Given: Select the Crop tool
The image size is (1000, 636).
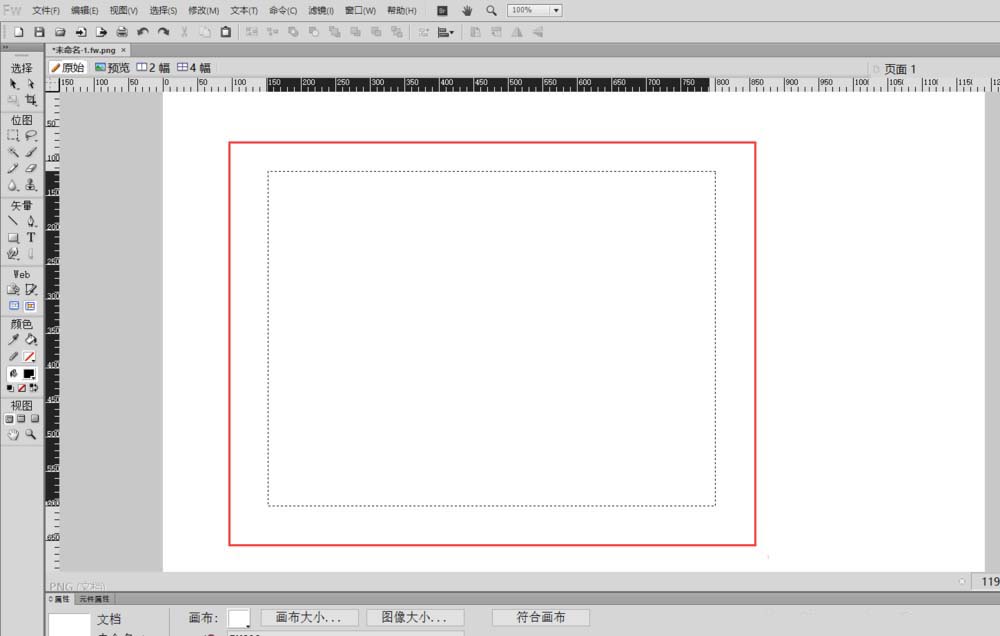Looking at the screenshot, I should 31,101.
